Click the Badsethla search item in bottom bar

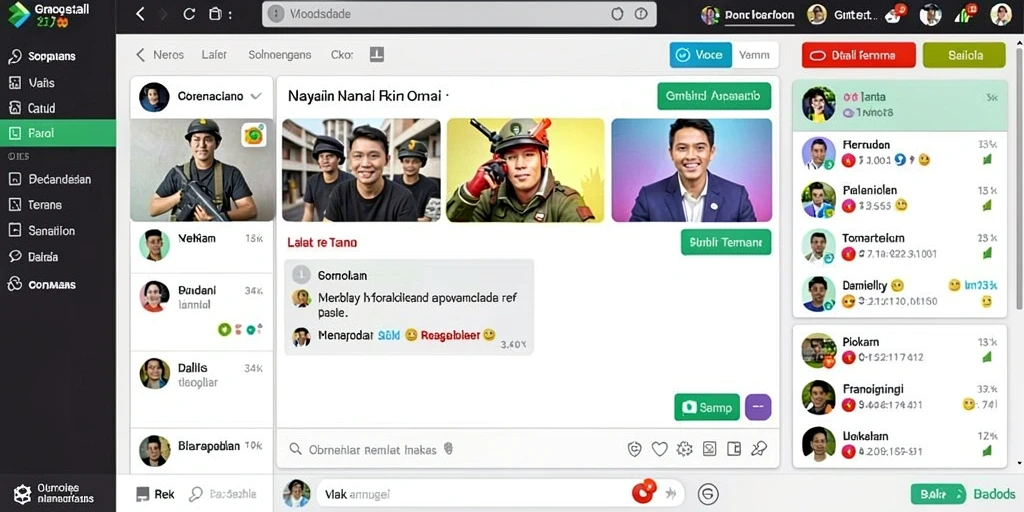223,494
